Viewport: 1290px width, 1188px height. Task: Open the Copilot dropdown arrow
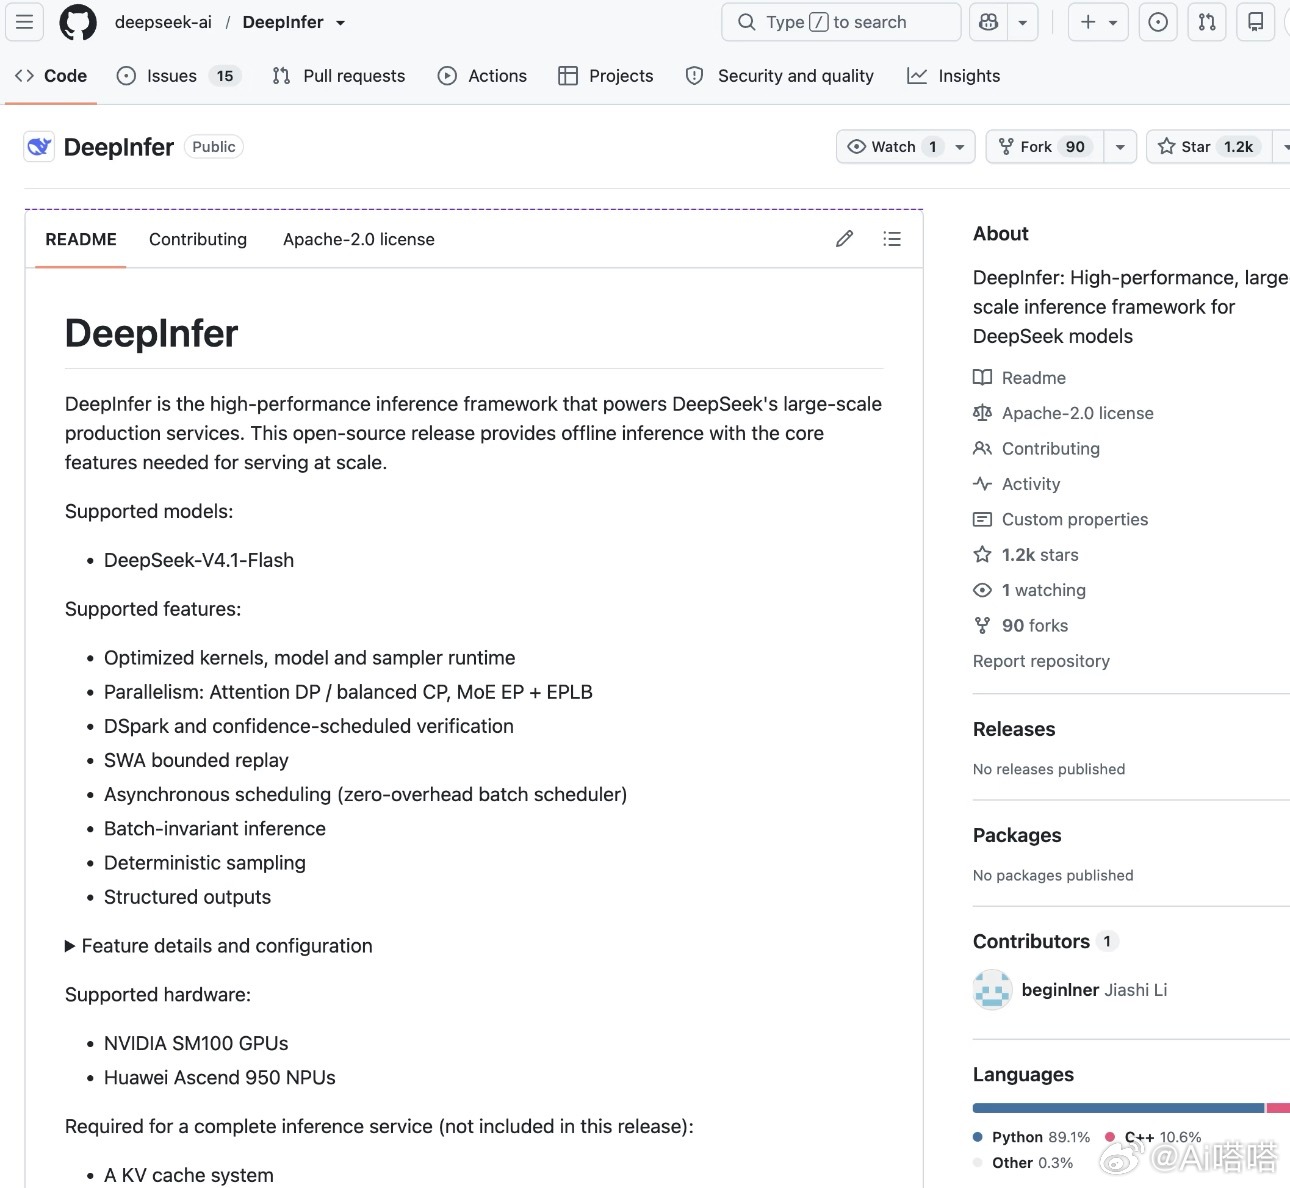coord(1022,22)
